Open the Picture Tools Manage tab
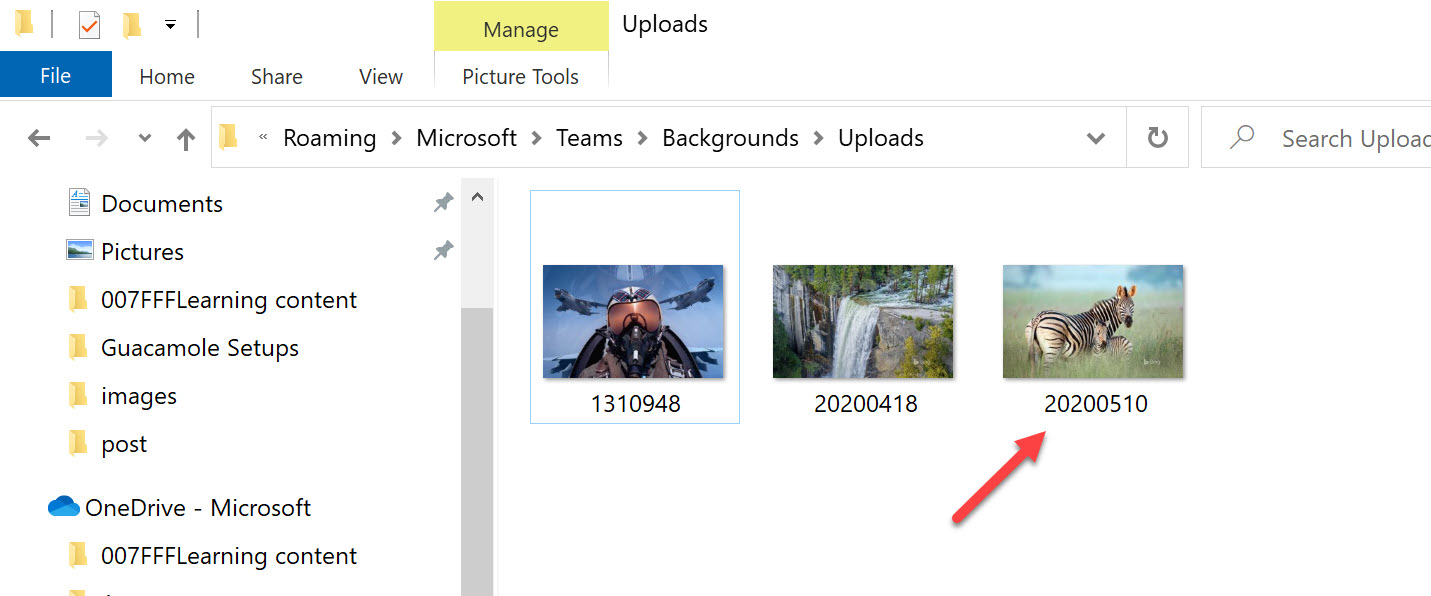This screenshot has height=596, width=1431. tap(520, 29)
